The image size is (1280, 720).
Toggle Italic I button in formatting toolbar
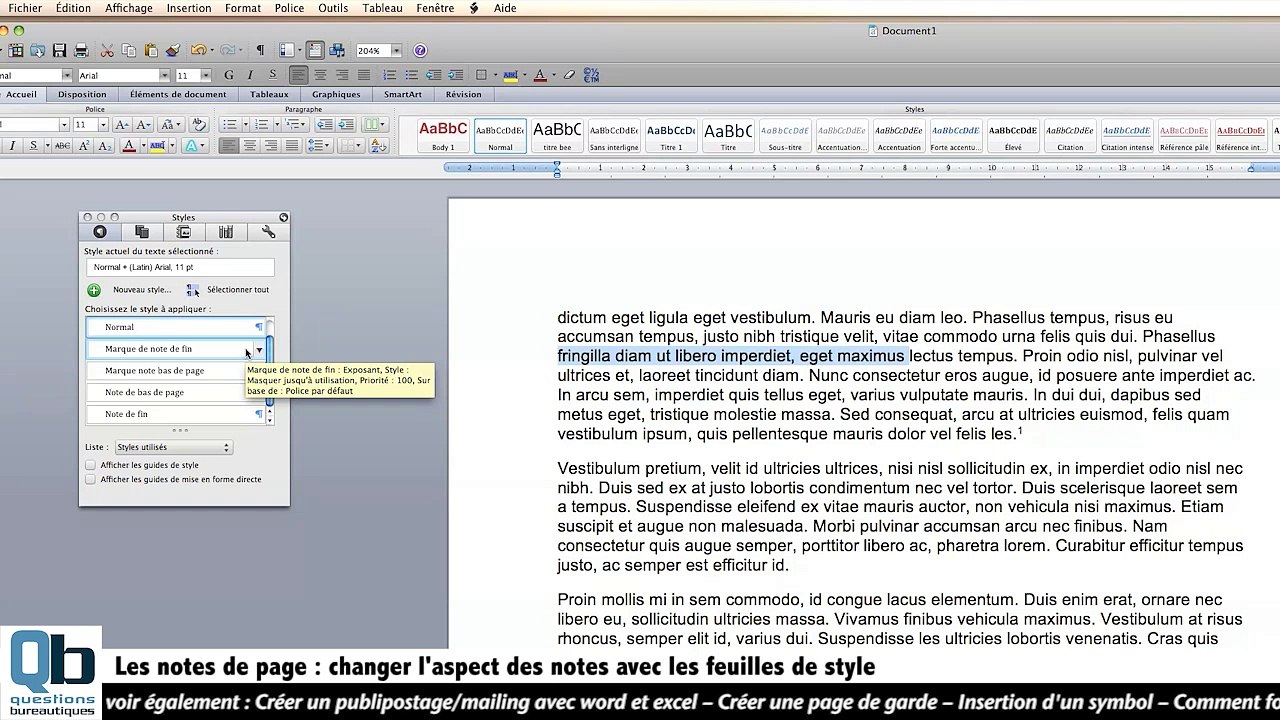(250, 75)
